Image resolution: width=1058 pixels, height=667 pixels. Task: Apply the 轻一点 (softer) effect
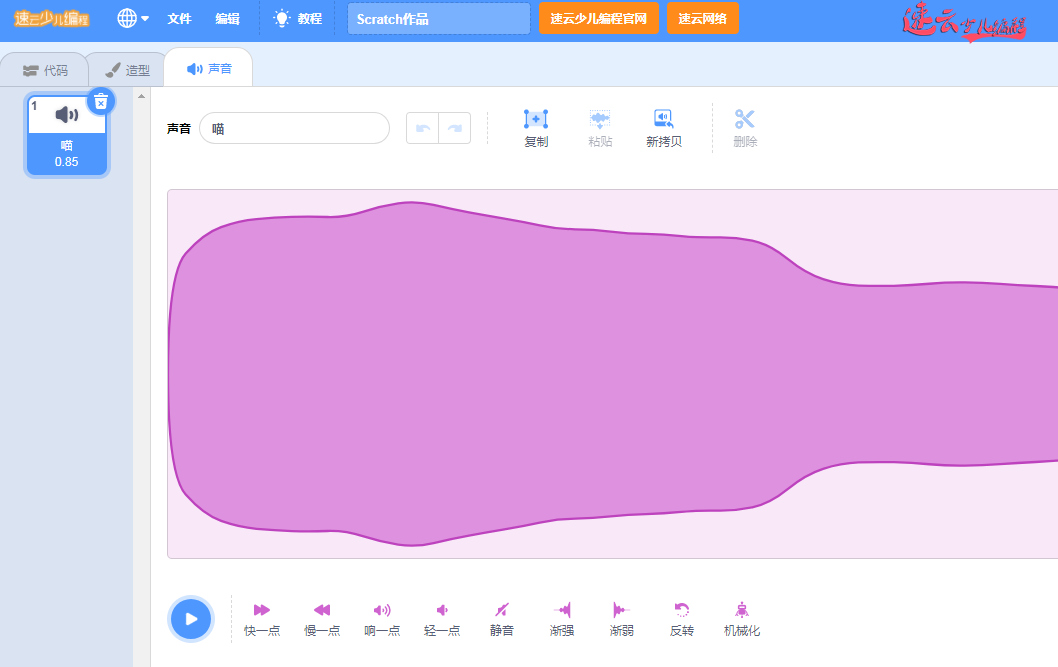pyautogui.click(x=442, y=610)
